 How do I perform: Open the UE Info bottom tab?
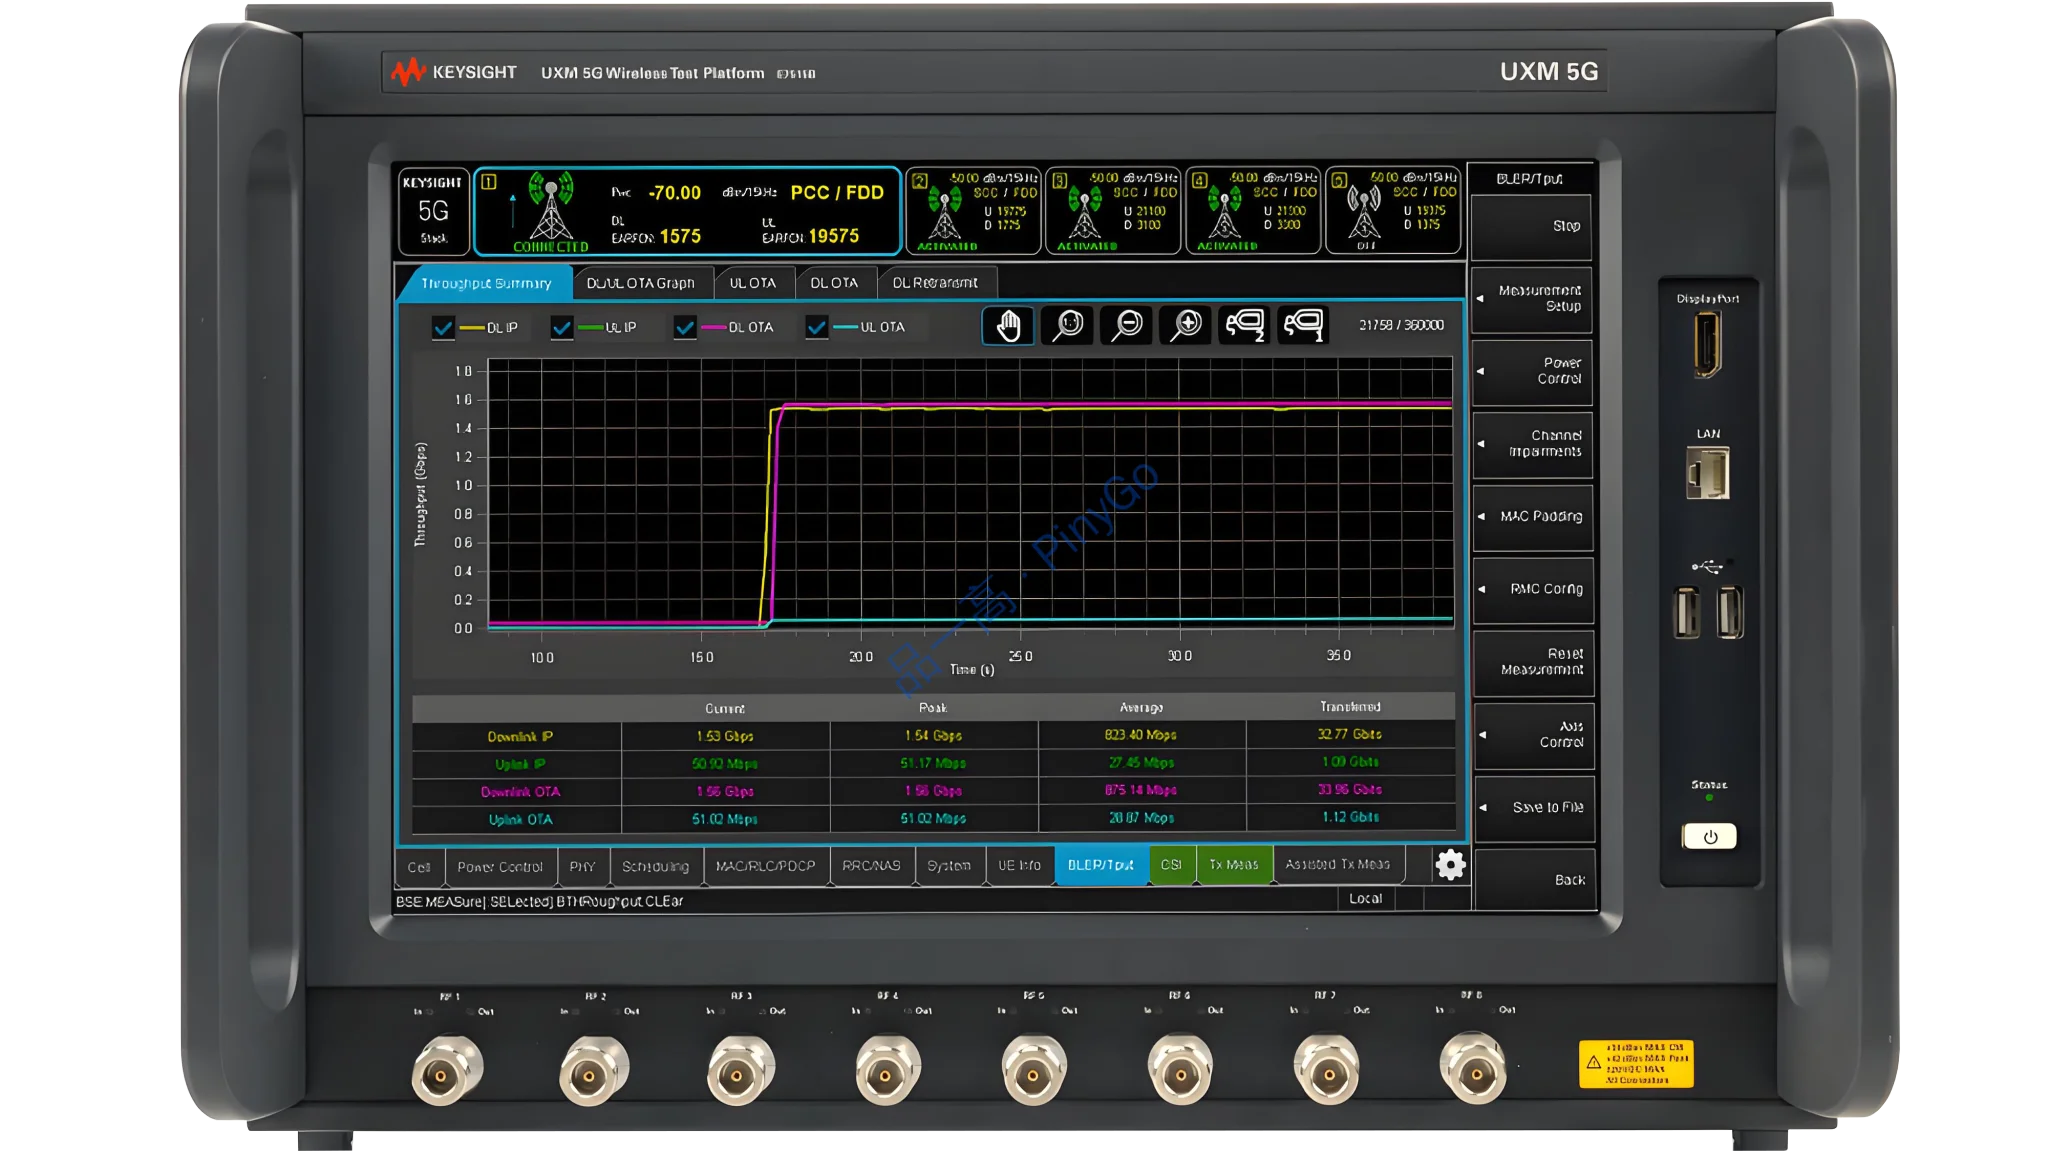point(1019,866)
